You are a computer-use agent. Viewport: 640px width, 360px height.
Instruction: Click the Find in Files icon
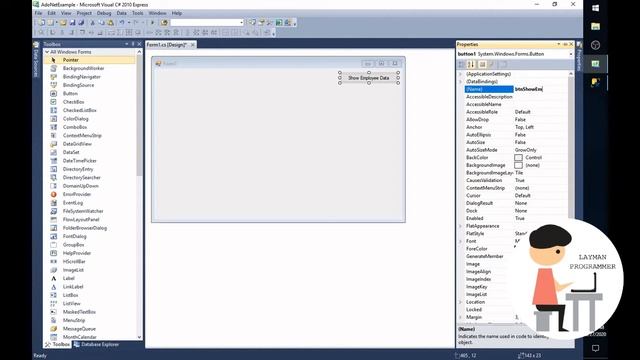tap(164, 22)
